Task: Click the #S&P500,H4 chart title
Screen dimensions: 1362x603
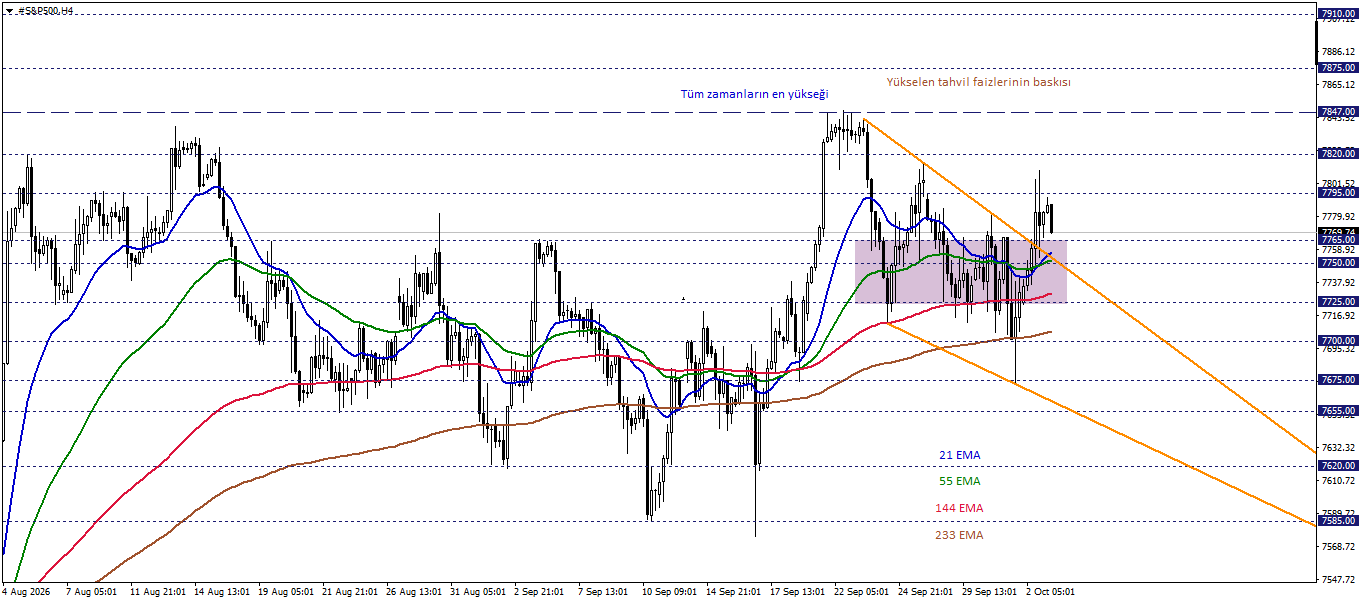Action: point(45,10)
